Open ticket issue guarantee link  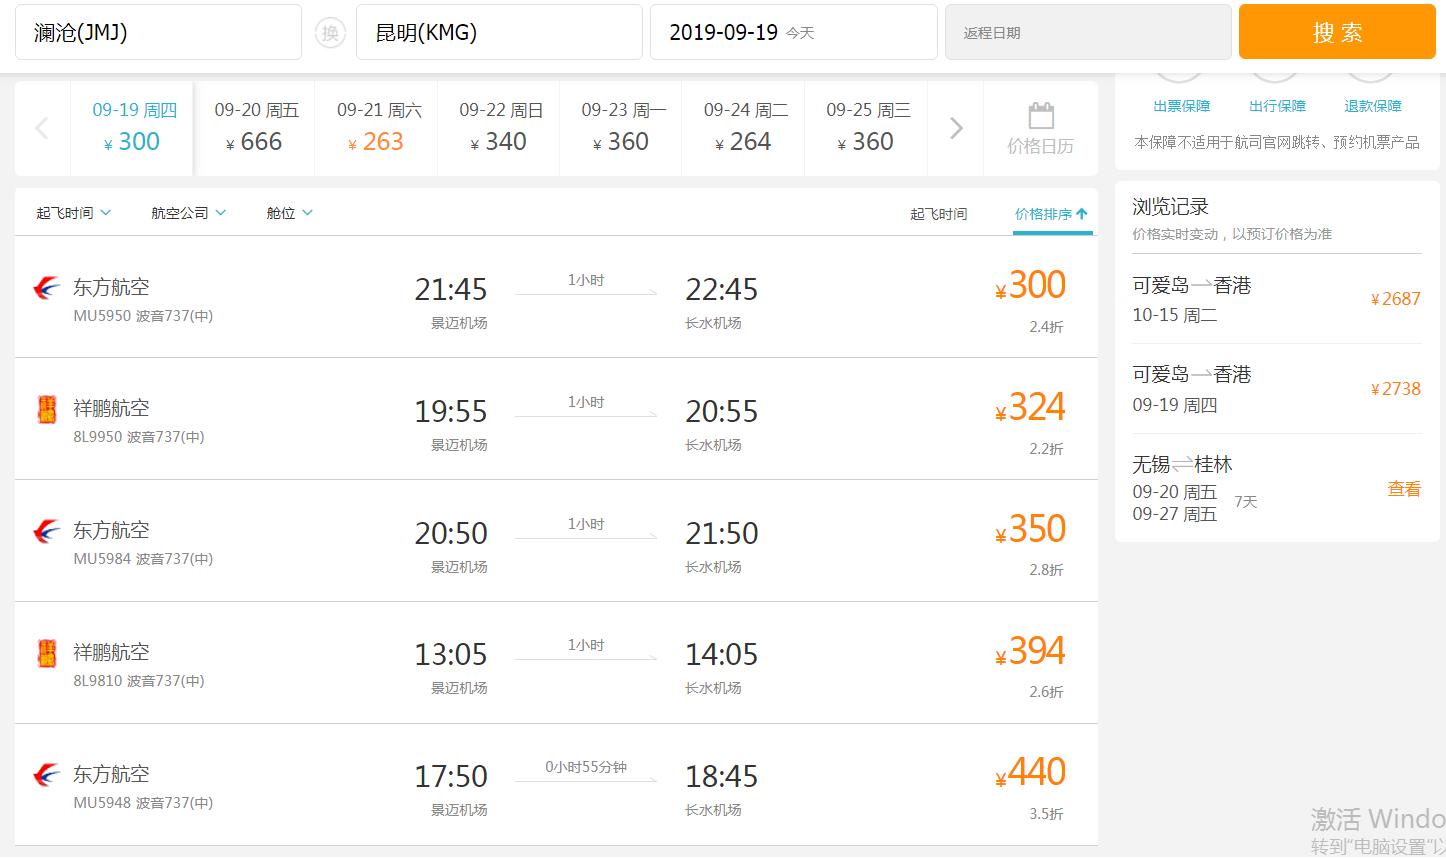pyautogui.click(x=1181, y=106)
